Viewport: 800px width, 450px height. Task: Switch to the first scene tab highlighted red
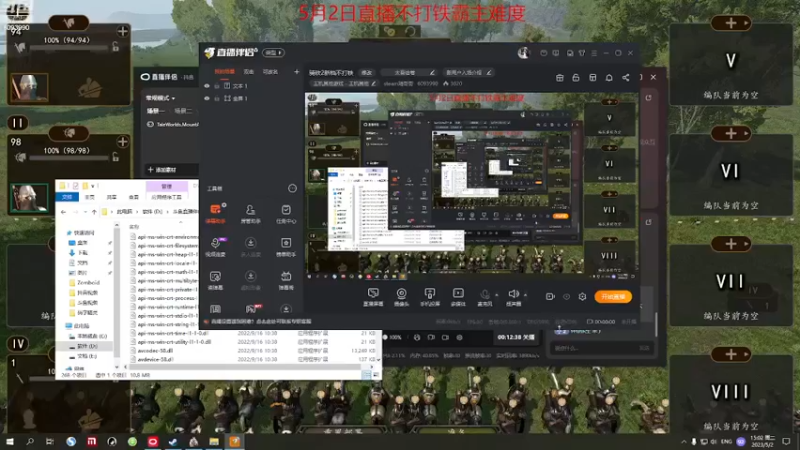point(224,72)
